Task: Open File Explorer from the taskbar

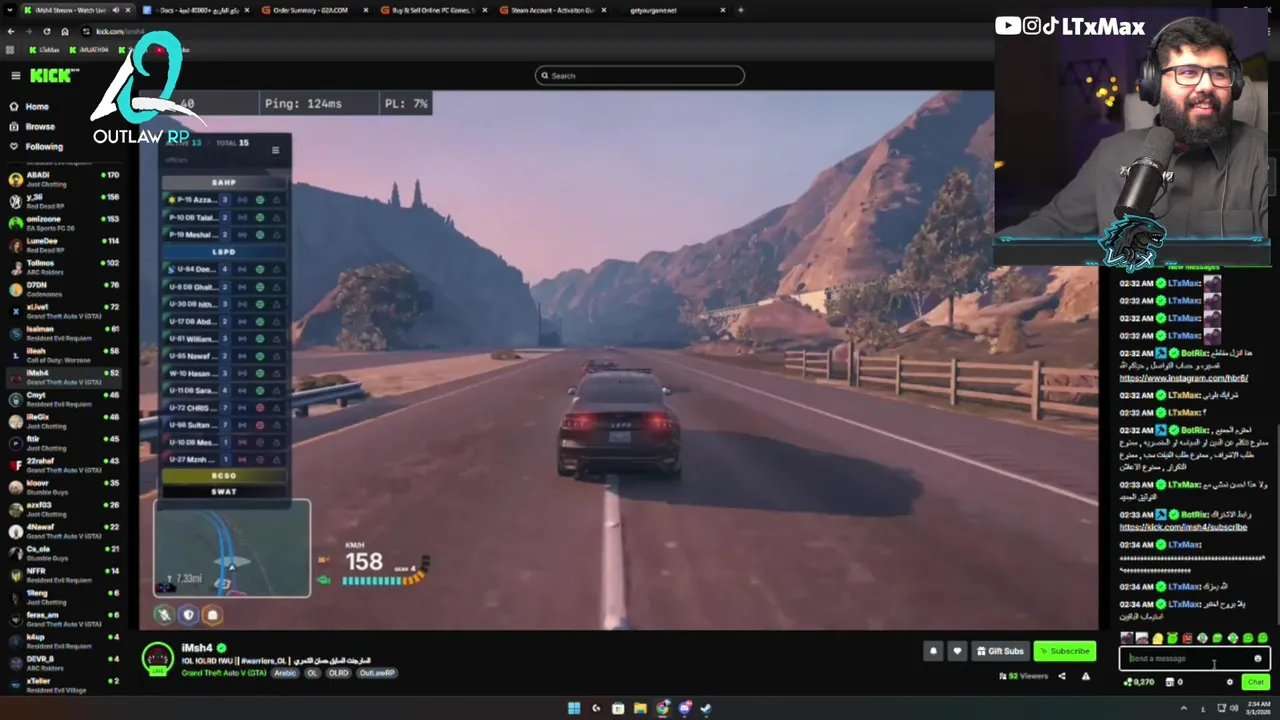Action: (x=640, y=708)
